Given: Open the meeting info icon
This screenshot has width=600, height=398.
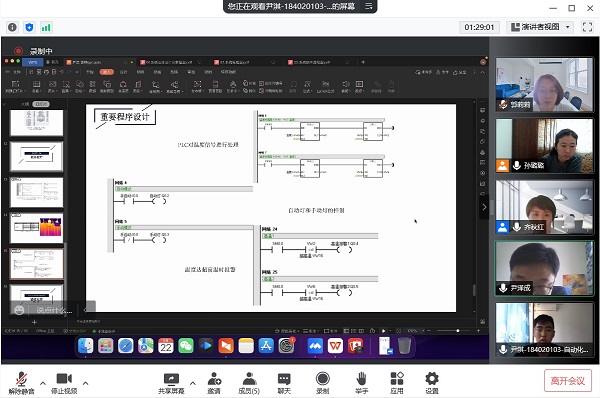Looking at the screenshot, I should 12,27.
